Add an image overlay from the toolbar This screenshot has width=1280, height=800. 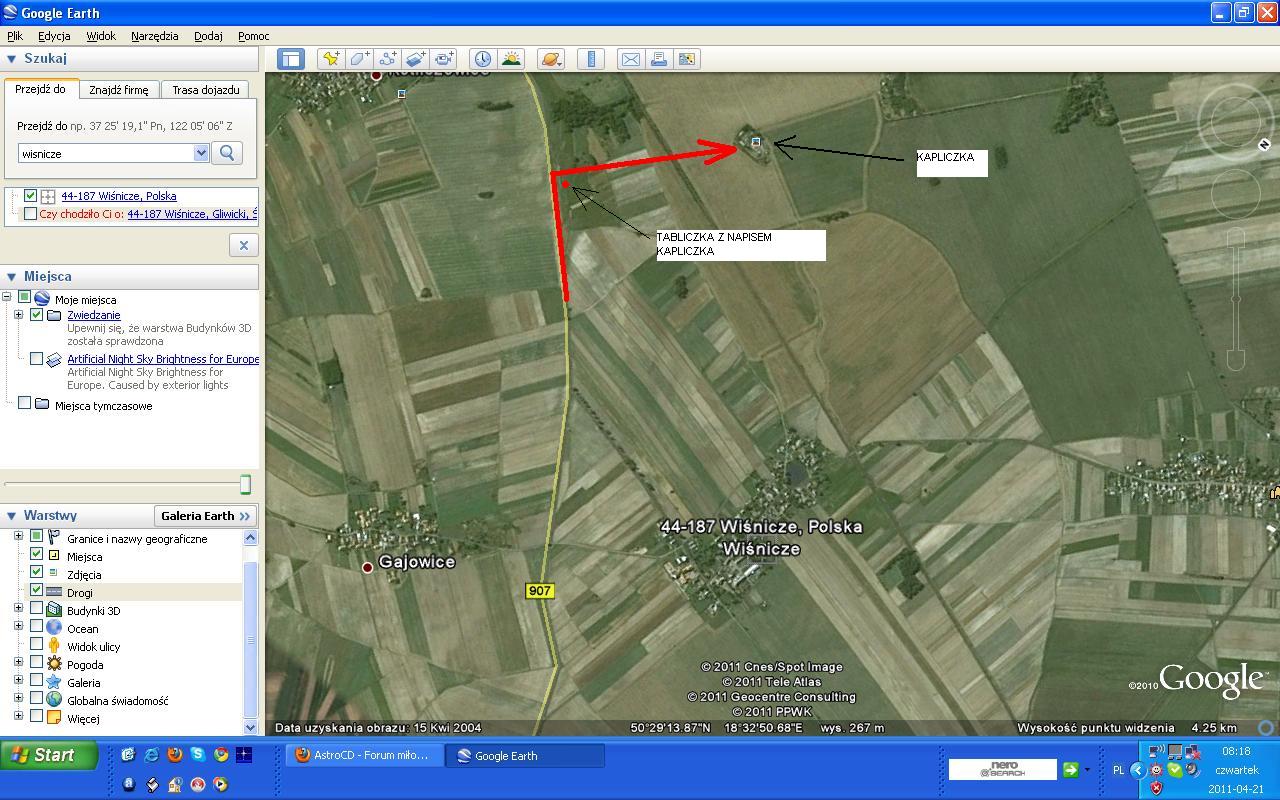(x=415, y=59)
